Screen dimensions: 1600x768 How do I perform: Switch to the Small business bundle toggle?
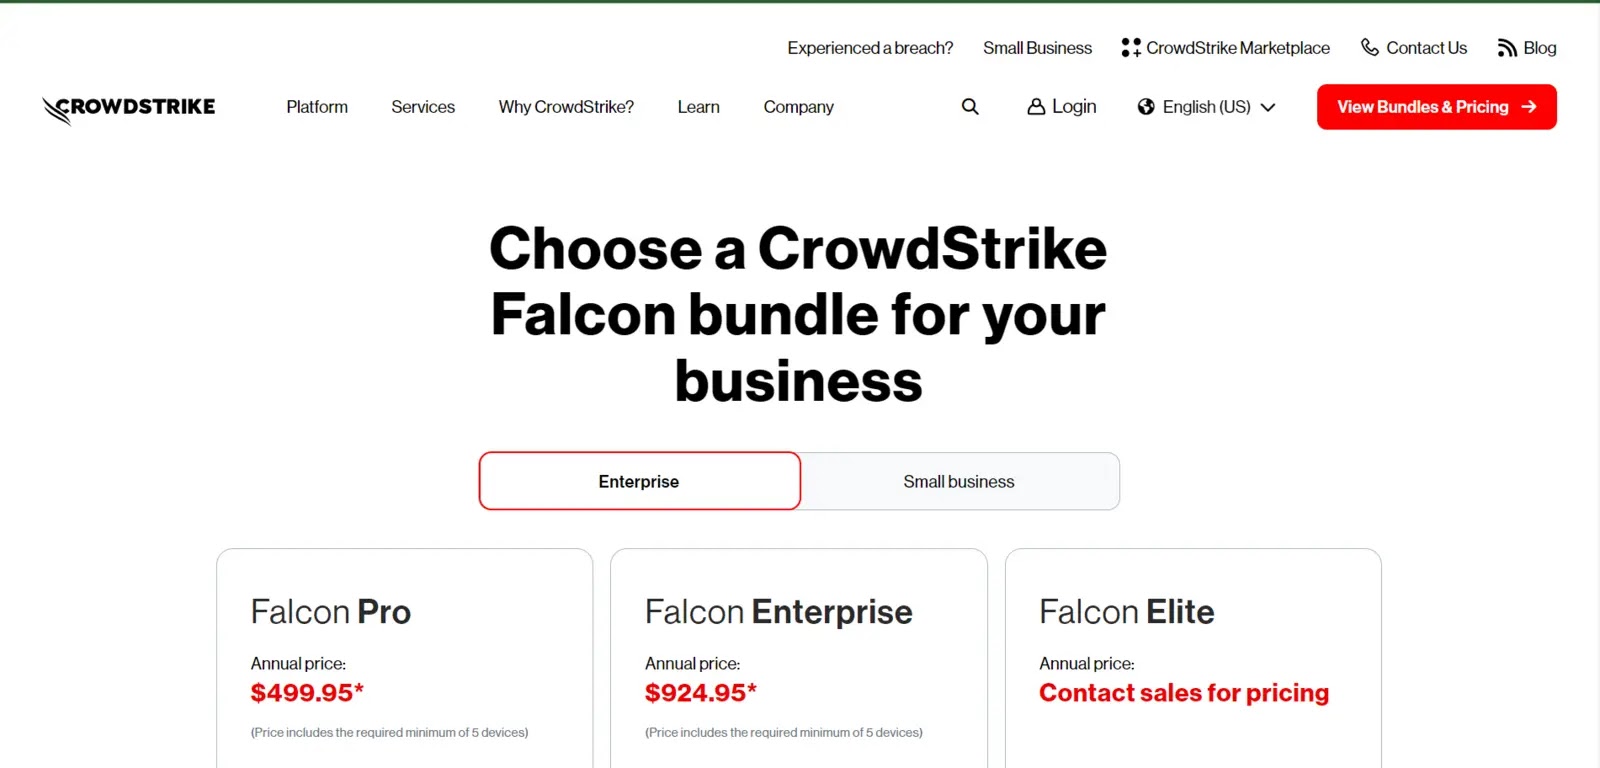pos(959,481)
